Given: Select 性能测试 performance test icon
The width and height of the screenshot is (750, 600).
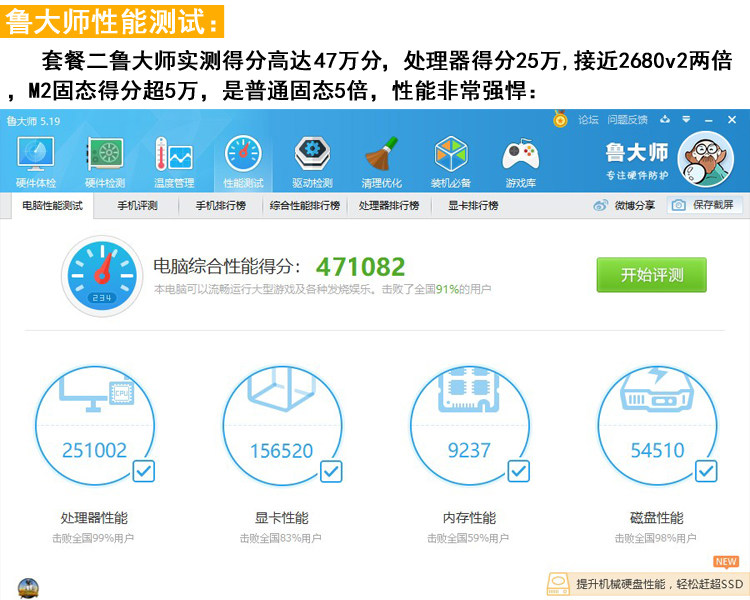Looking at the screenshot, I should point(243,154).
